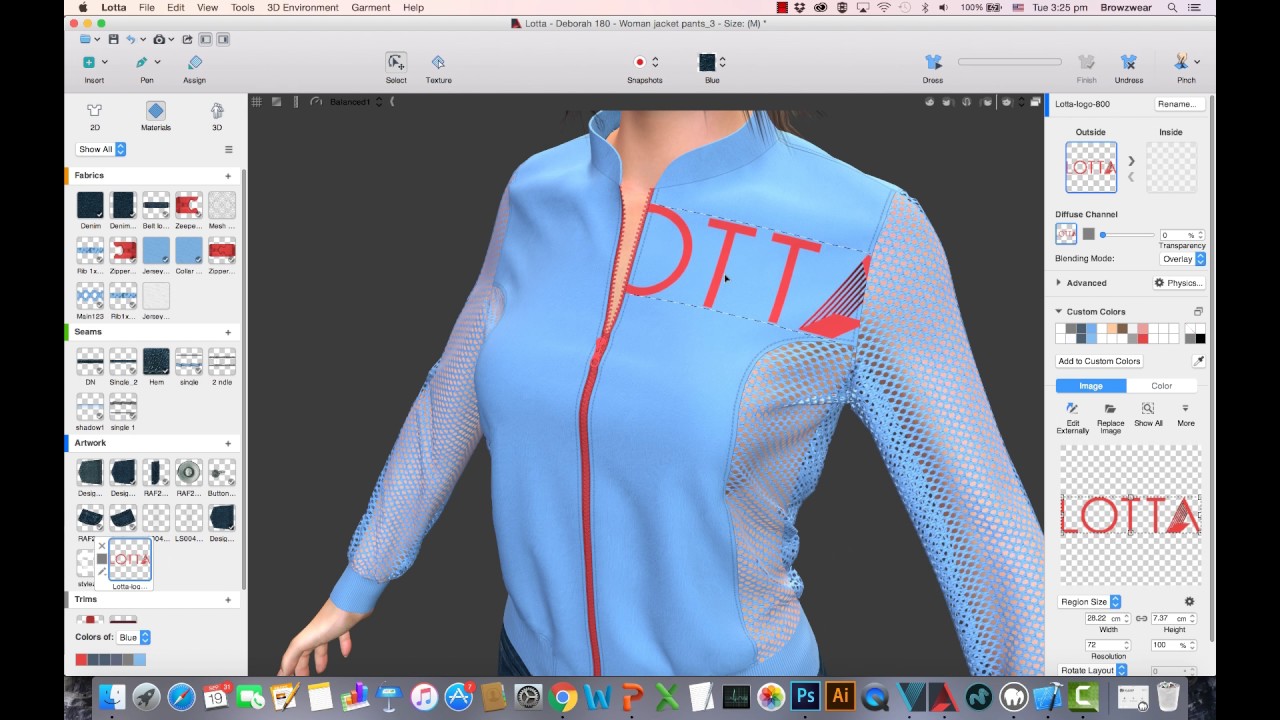
Task: Switch to the Color tab
Action: (x=1161, y=386)
